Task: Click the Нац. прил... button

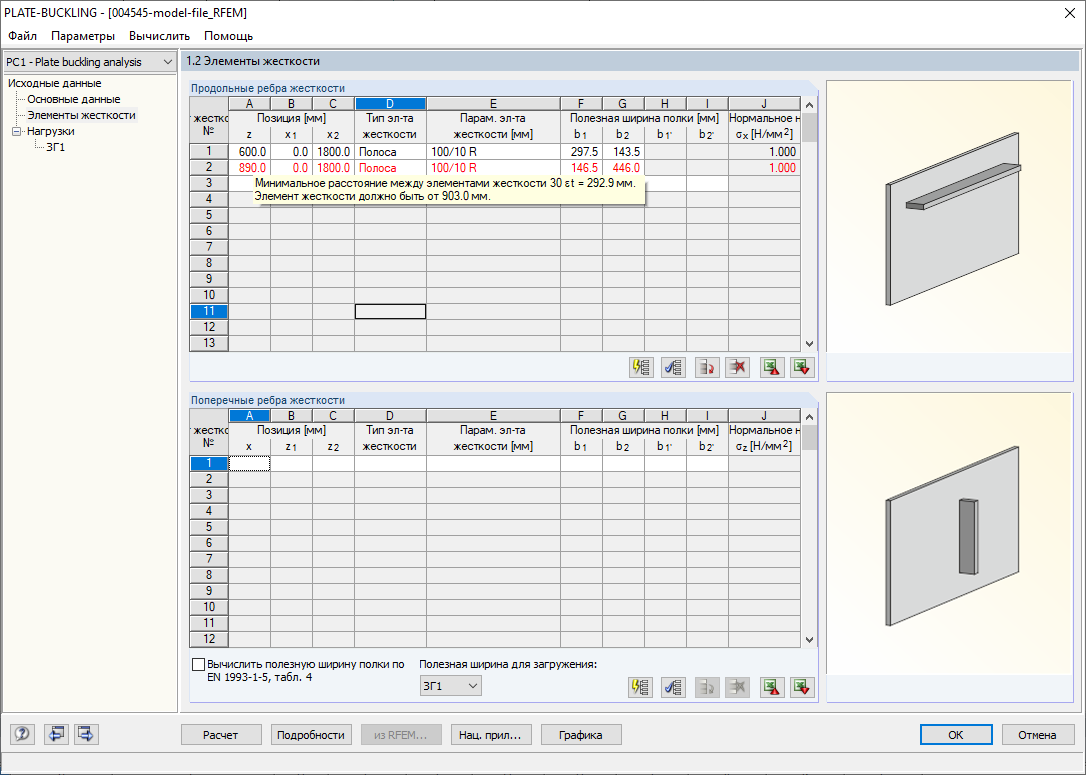Action: coord(490,735)
